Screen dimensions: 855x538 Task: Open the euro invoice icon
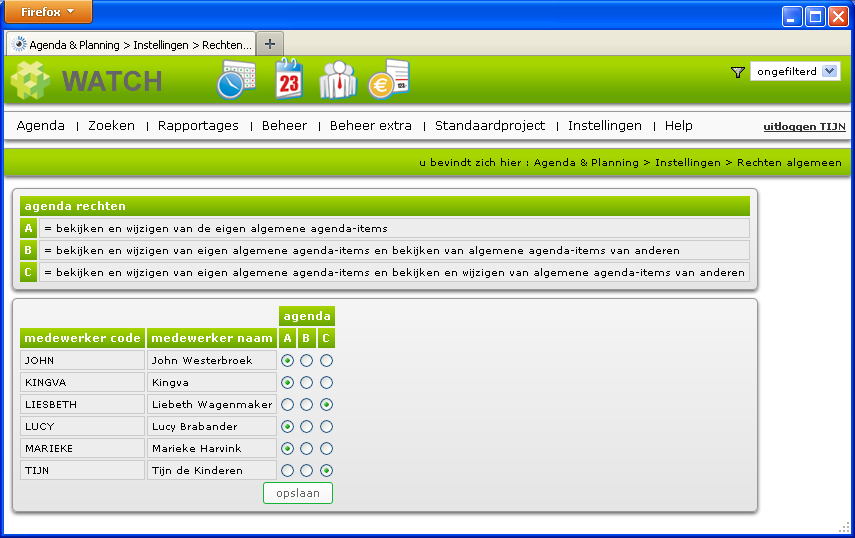389,80
